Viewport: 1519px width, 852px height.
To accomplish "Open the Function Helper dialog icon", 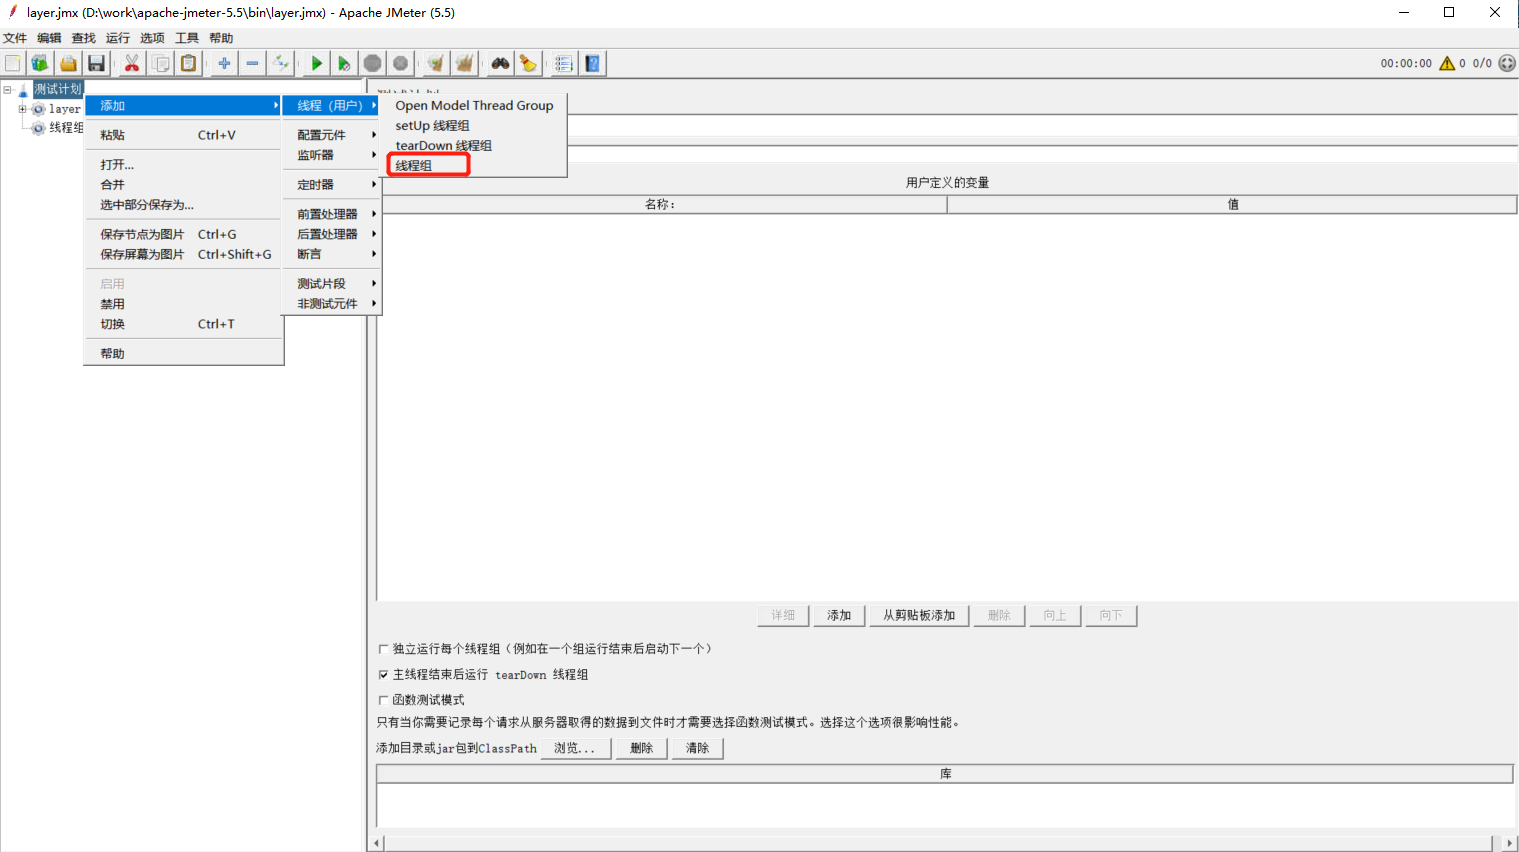I will coord(564,63).
